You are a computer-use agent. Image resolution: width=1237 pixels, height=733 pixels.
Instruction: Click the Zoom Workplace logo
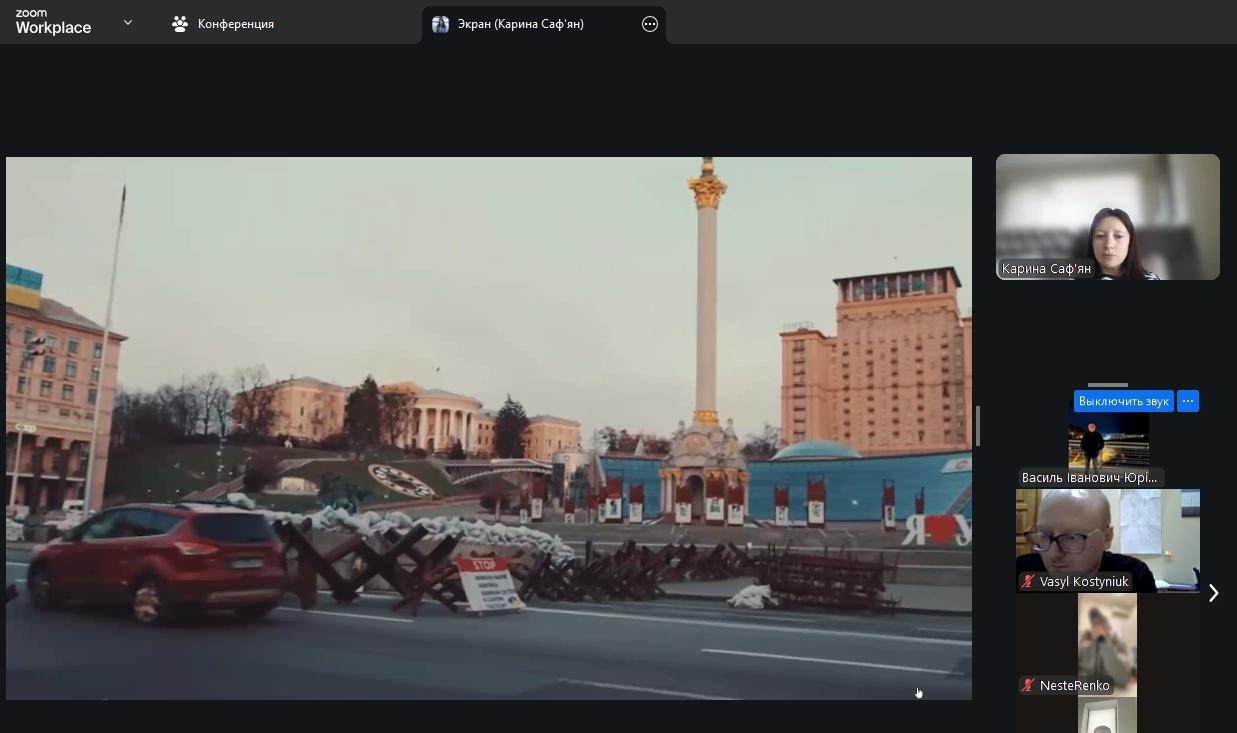tap(53, 22)
